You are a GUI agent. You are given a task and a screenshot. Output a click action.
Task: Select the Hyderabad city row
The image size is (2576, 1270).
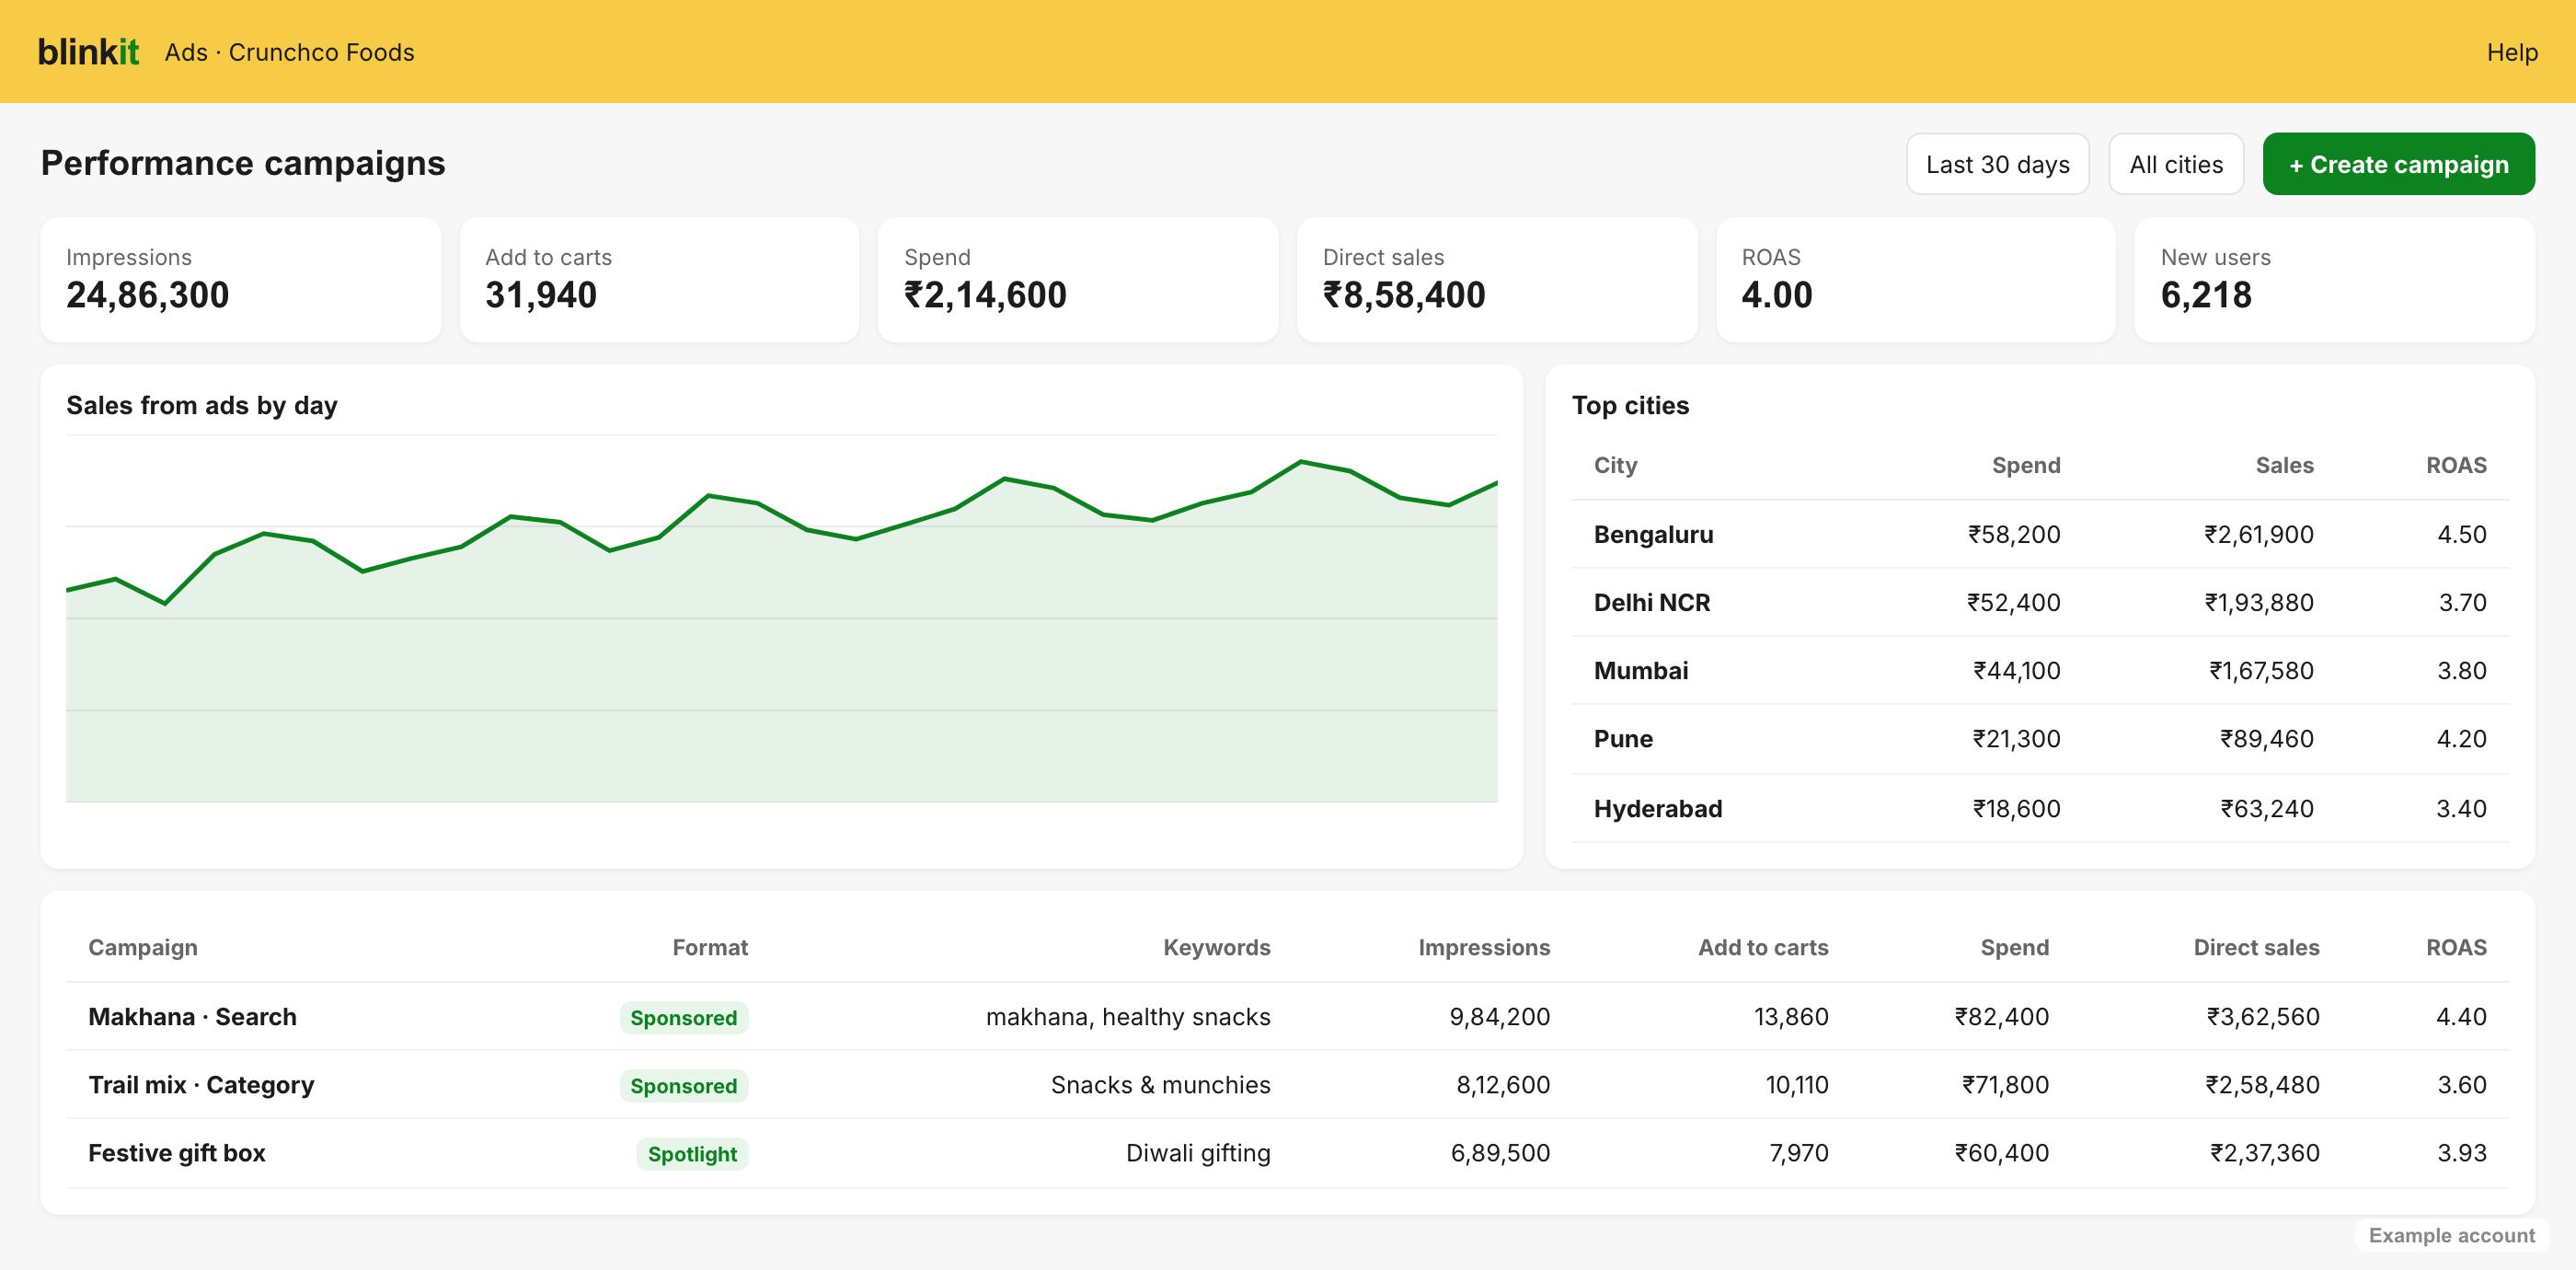[x=2040, y=808]
